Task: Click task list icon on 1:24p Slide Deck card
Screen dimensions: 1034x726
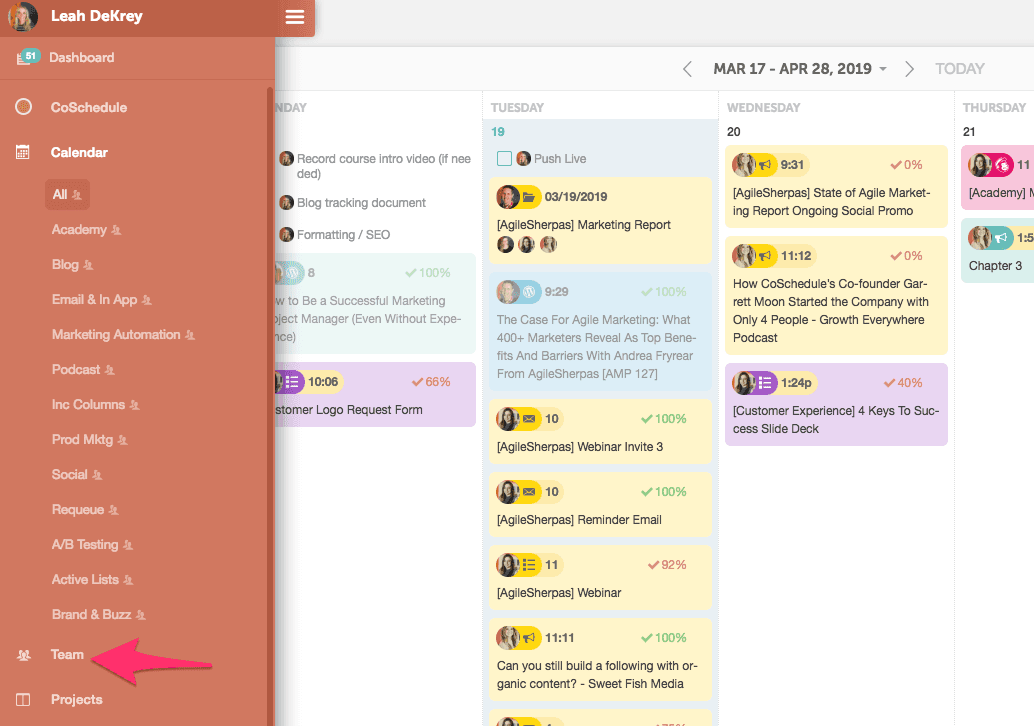Action: 765,382
